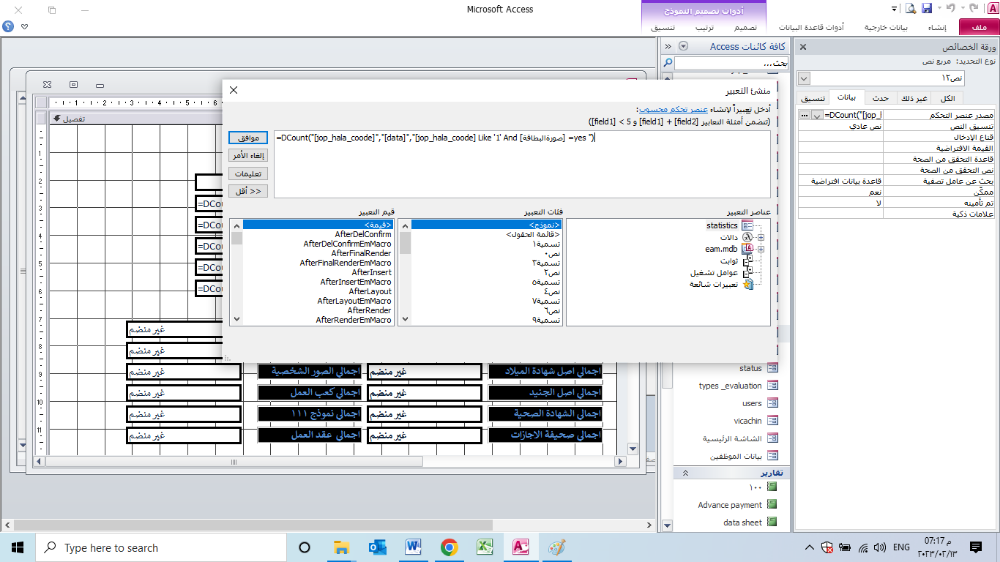Open the تصميم (Design) ribbon tab
The height and width of the screenshot is (562, 1000).
745,27
